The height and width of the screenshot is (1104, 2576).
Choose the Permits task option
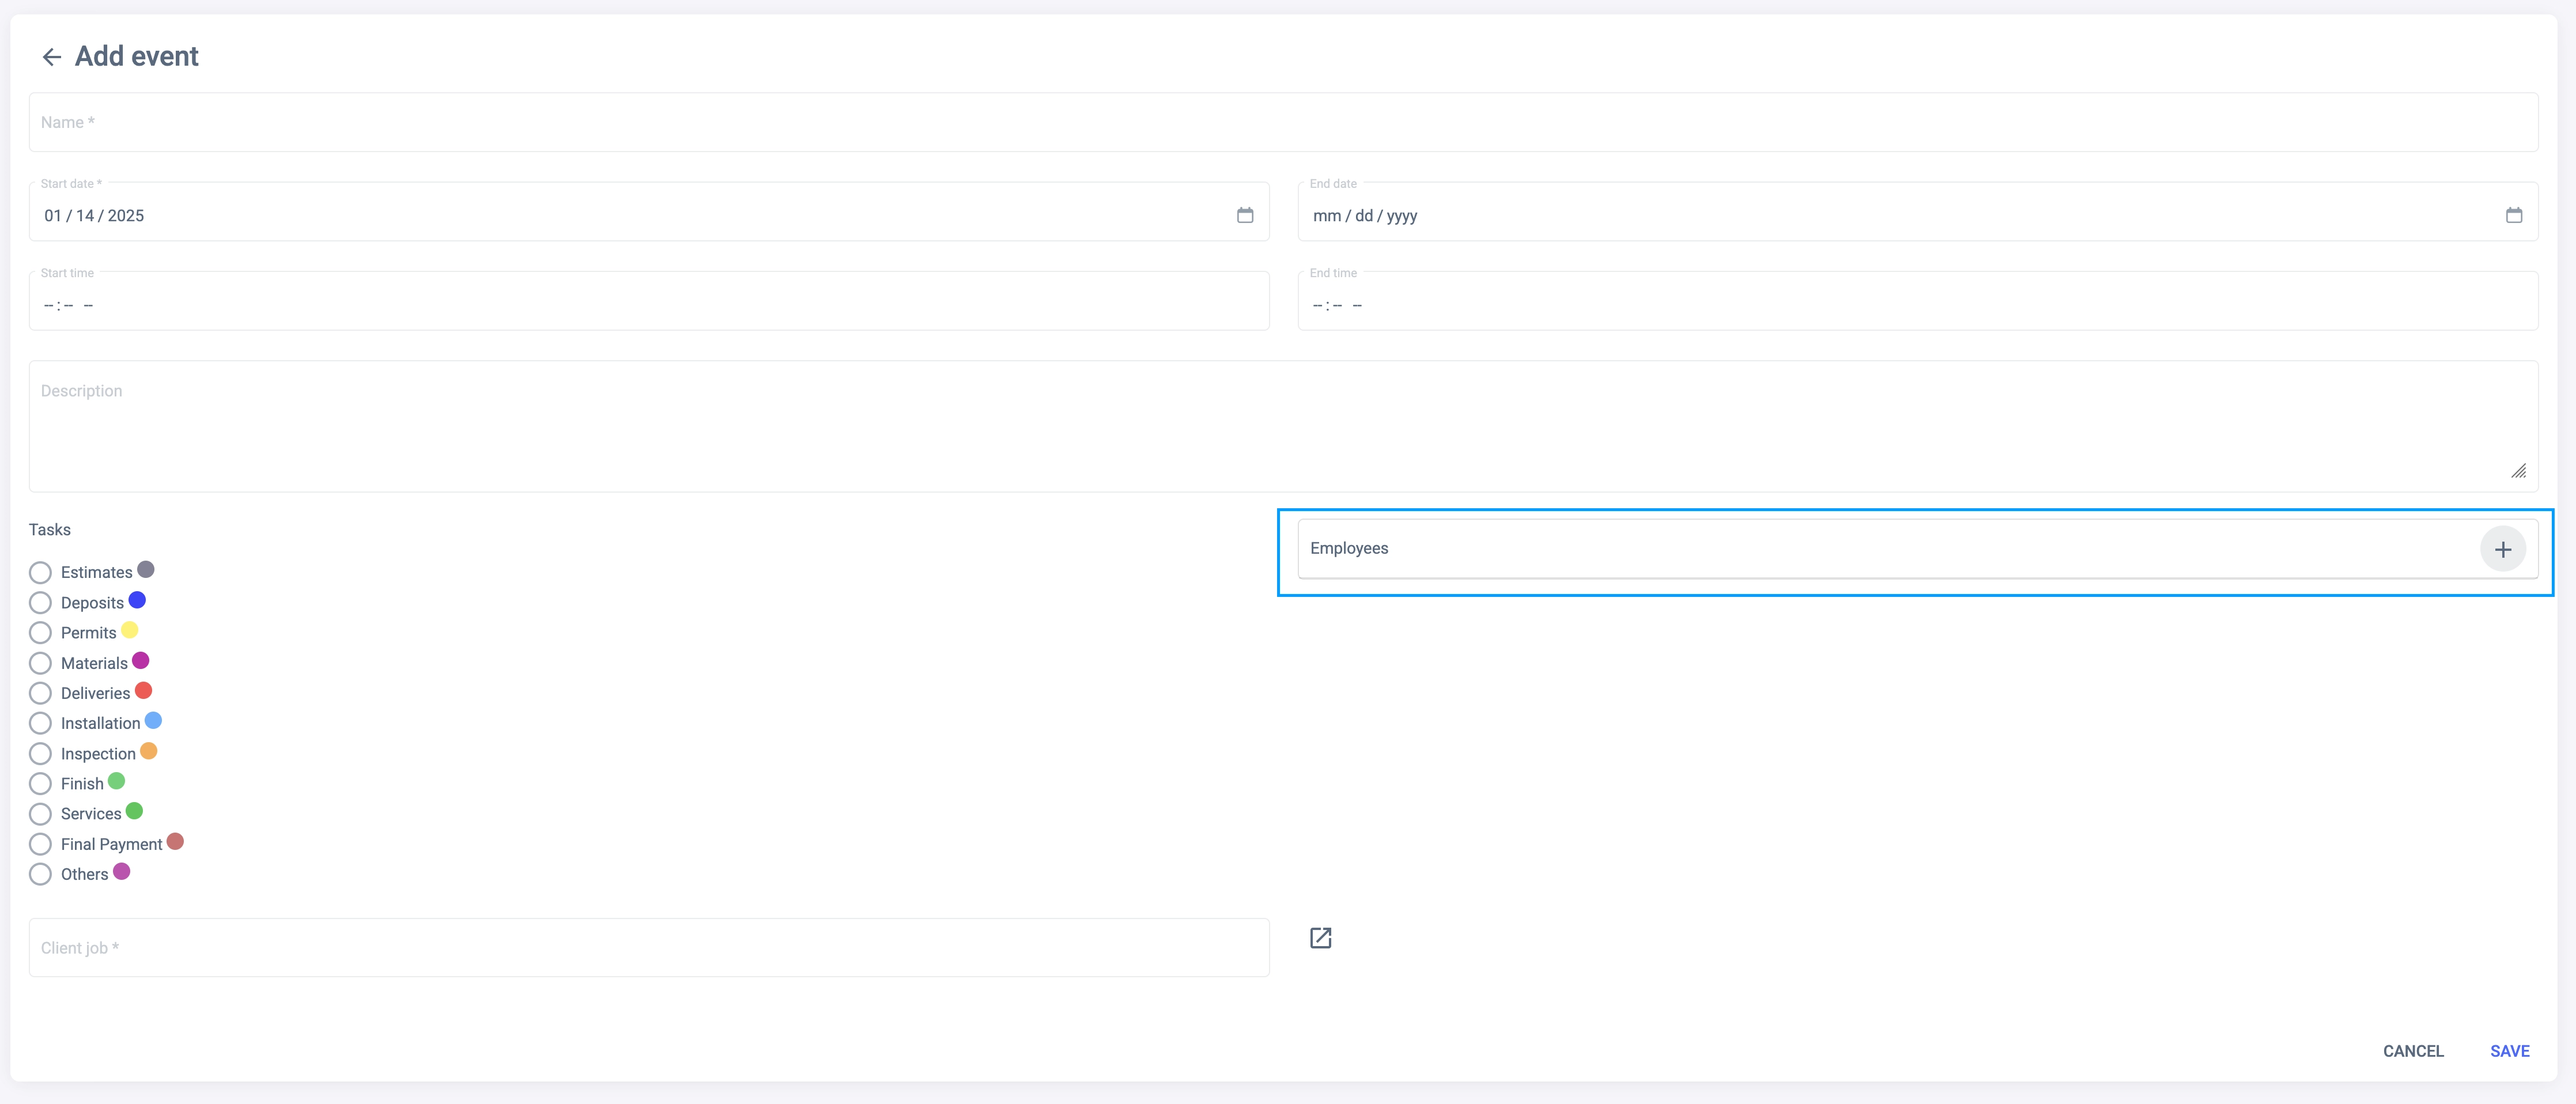(40, 633)
